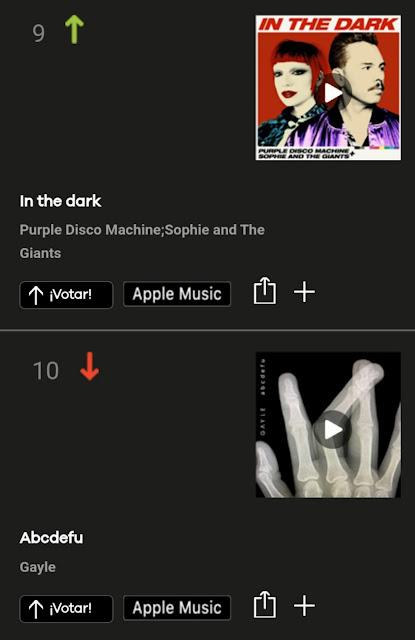Click the green up arrow at rank 9

[x=74, y=29]
